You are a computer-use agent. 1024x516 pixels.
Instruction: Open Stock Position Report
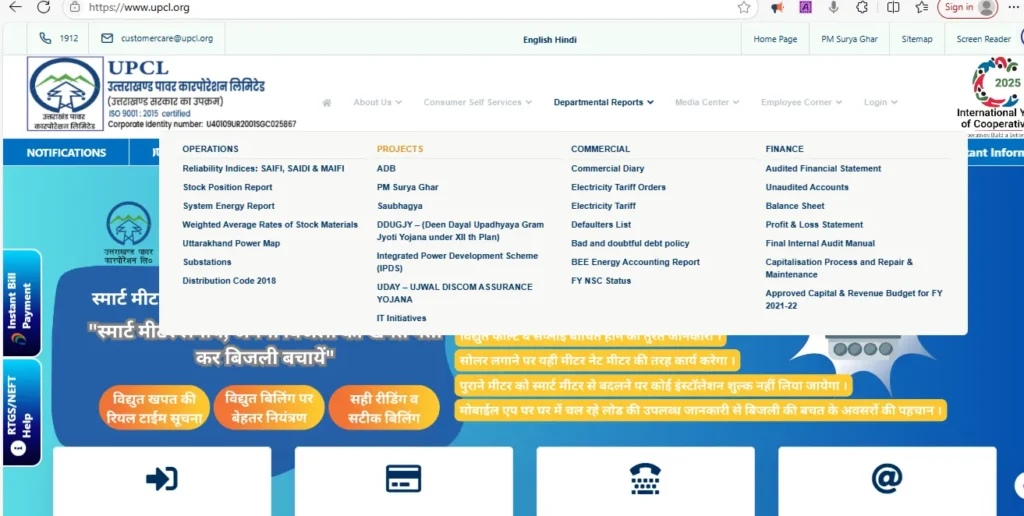coord(227,187)
